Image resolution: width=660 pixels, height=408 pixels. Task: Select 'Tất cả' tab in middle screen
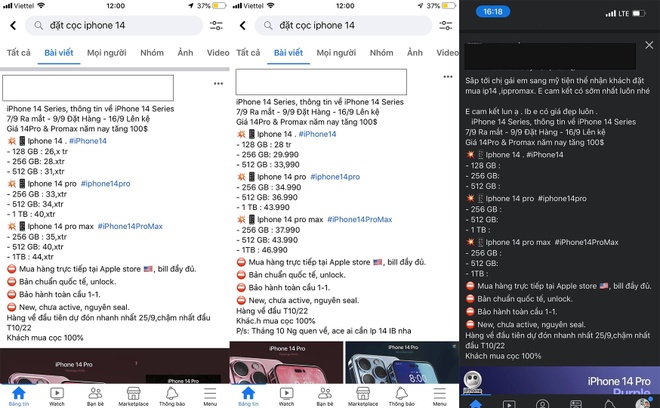point(248,53)
